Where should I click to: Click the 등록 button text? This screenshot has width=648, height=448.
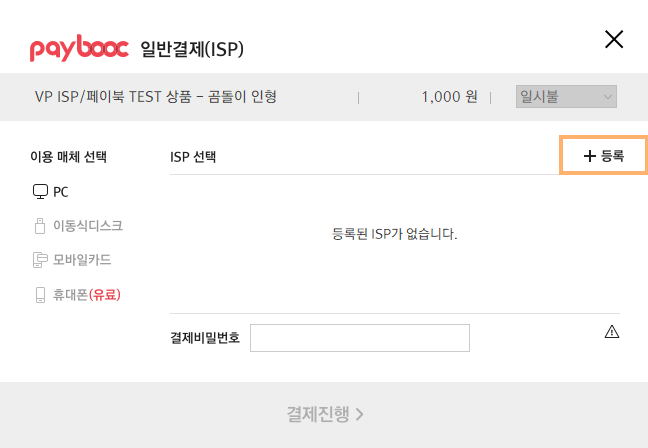[612, 156]
